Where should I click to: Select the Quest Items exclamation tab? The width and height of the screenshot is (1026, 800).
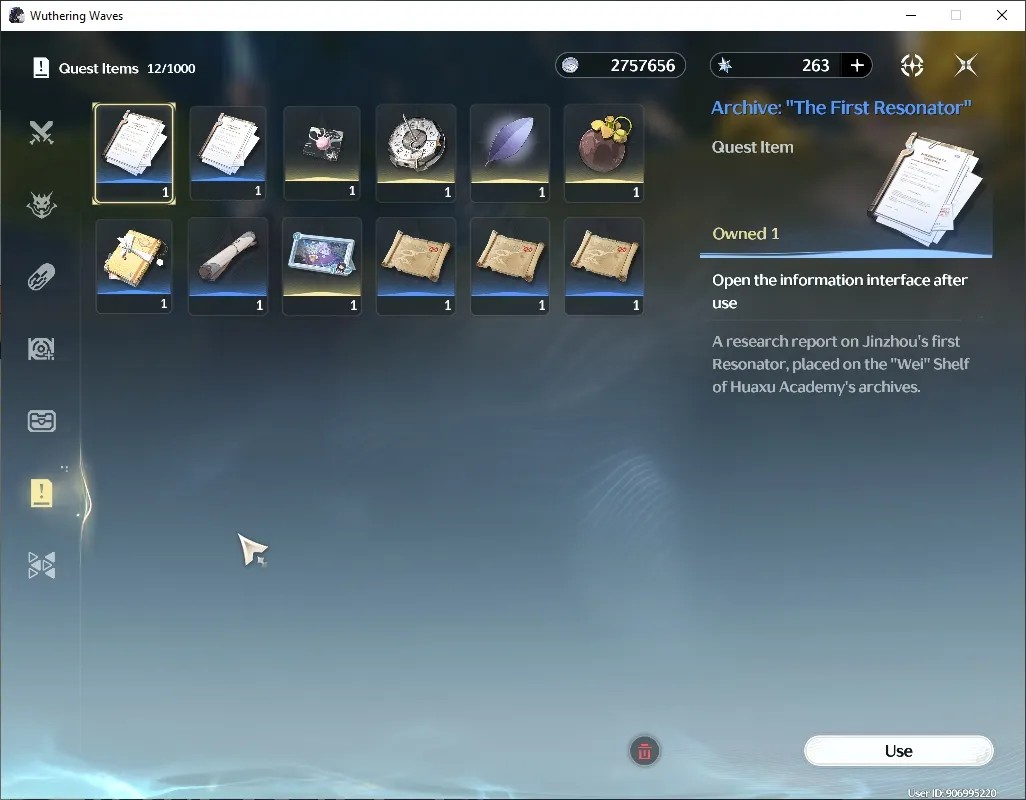click(41, 493)
